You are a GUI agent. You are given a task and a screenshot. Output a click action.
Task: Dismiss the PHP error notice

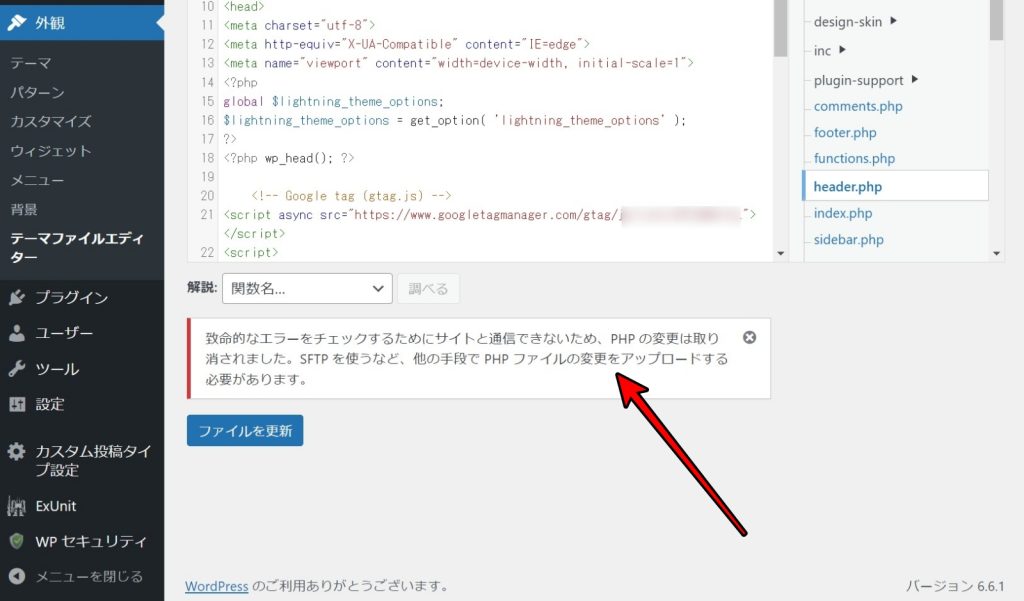[750, 338]
